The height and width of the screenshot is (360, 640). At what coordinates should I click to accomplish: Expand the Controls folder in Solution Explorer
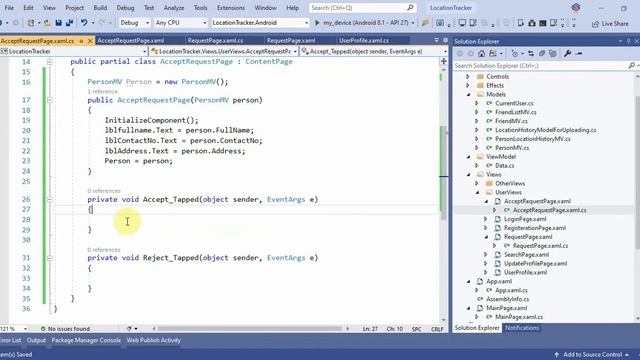(x=468, y=77)
